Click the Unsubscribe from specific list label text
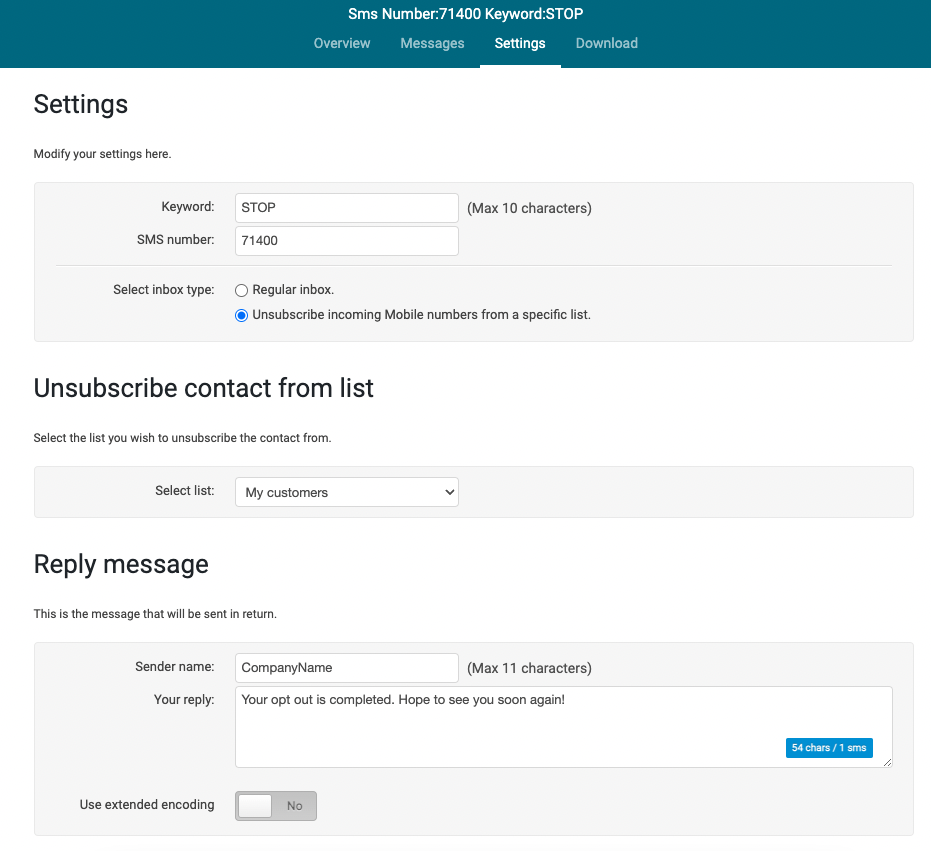 tap(422, 315)
